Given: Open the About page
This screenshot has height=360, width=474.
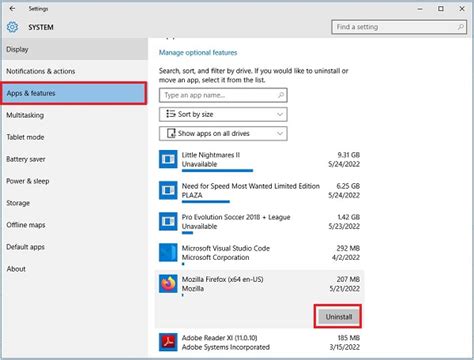Looking at the screenshot, I should [75, 269].
